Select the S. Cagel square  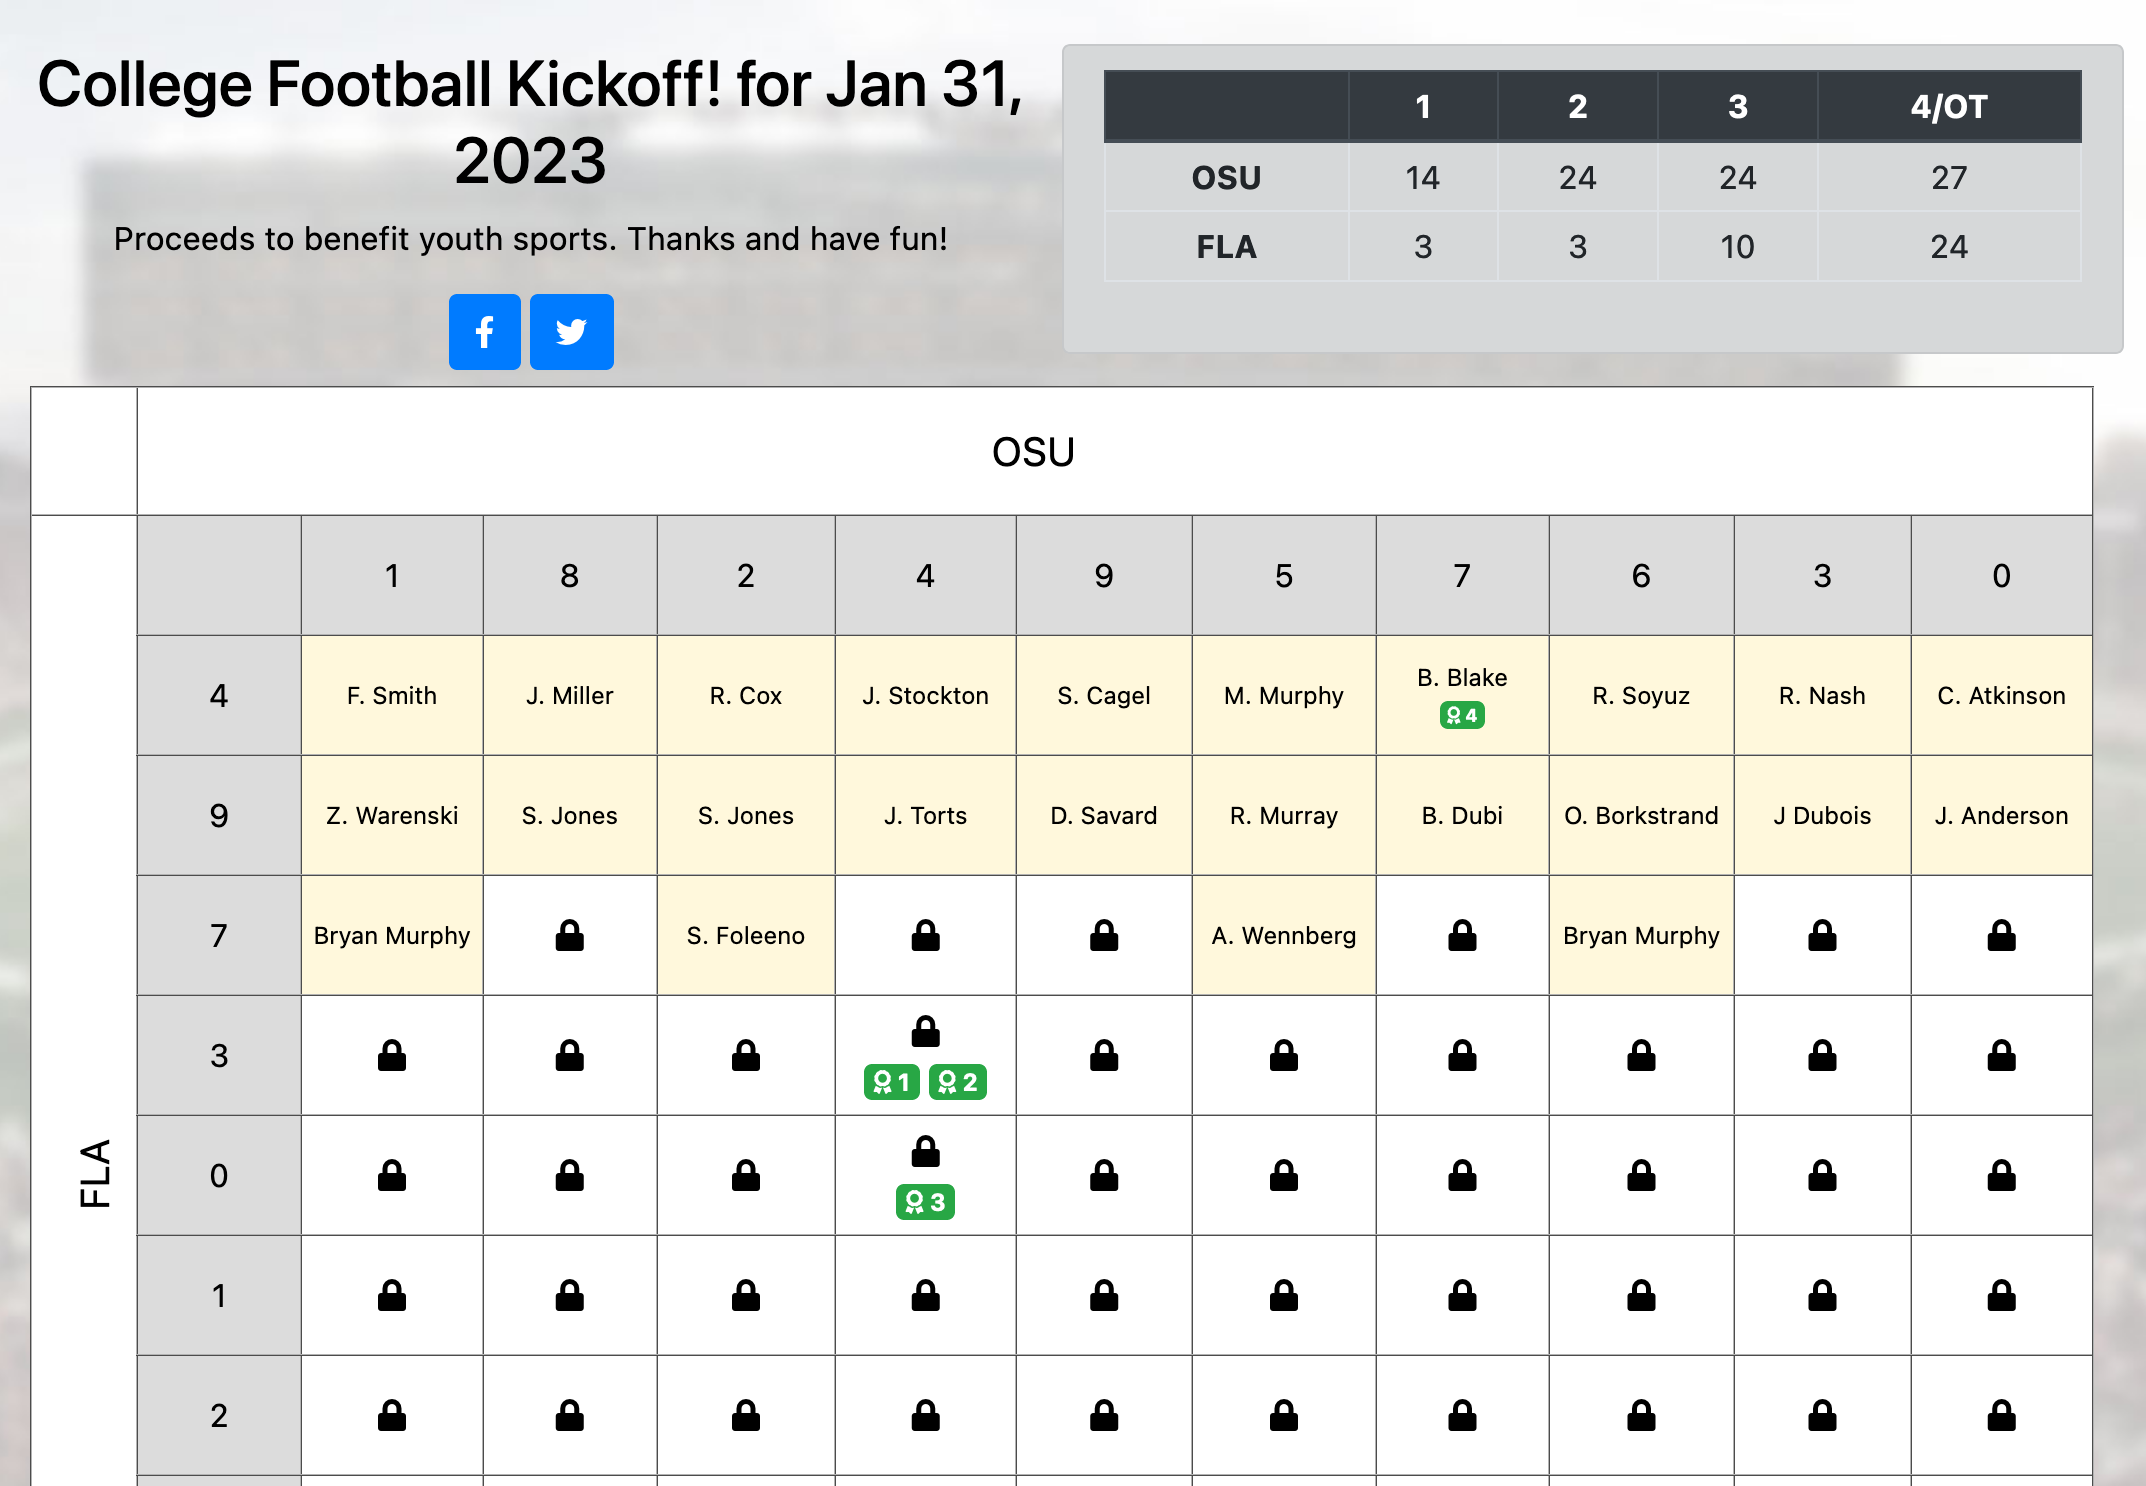[x=1104, y=696]
